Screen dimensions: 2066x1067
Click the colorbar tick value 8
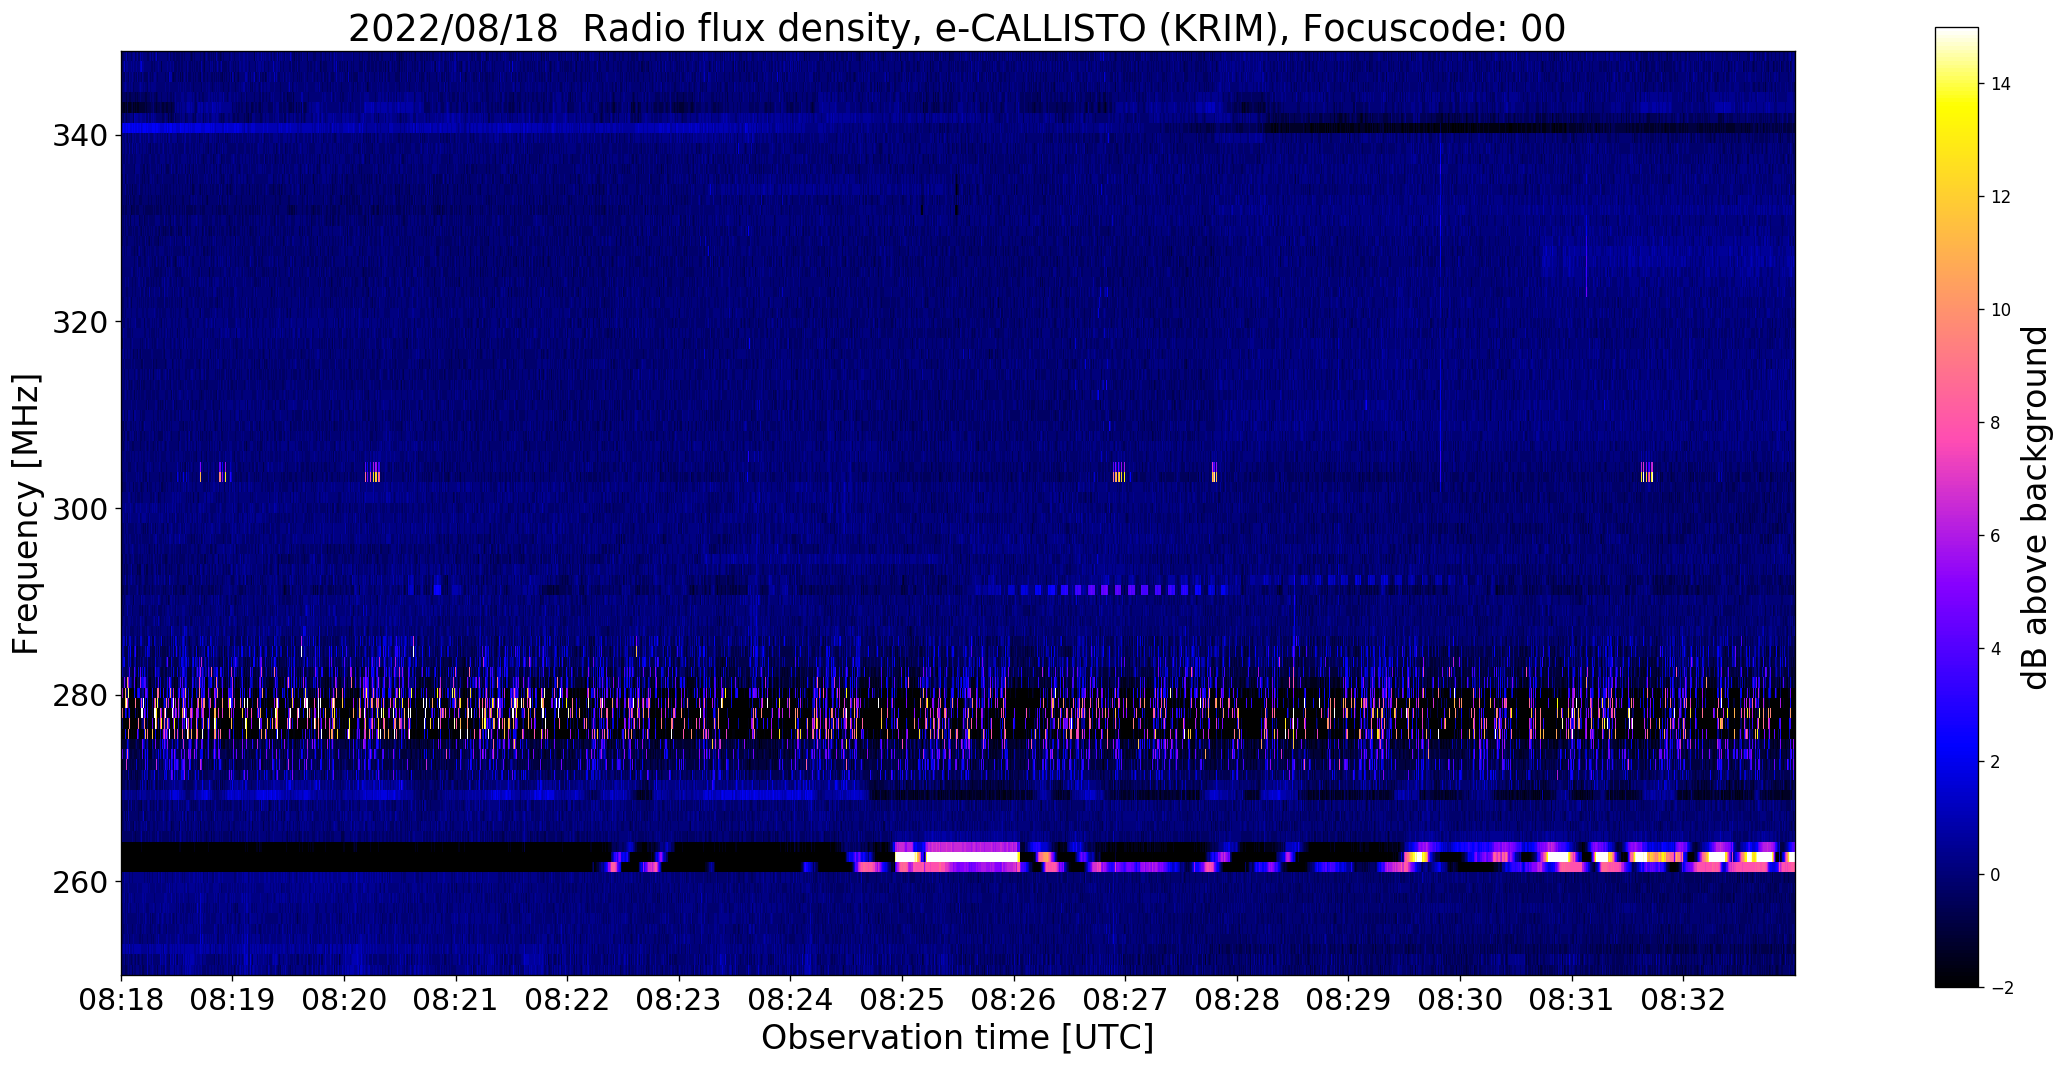pyautogui.click(x=1996, y=423)
